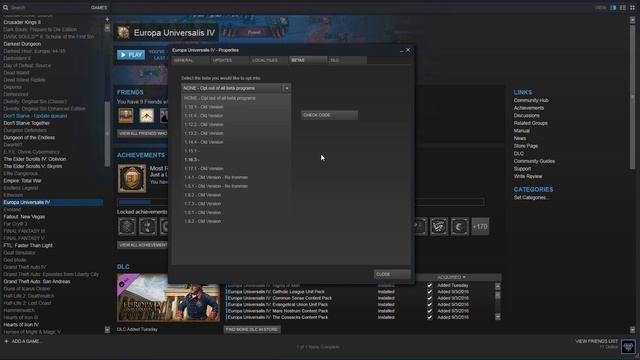This screenshot has width=640, height=360.
Task: Open the Write Review link
Action: (528, 176)
